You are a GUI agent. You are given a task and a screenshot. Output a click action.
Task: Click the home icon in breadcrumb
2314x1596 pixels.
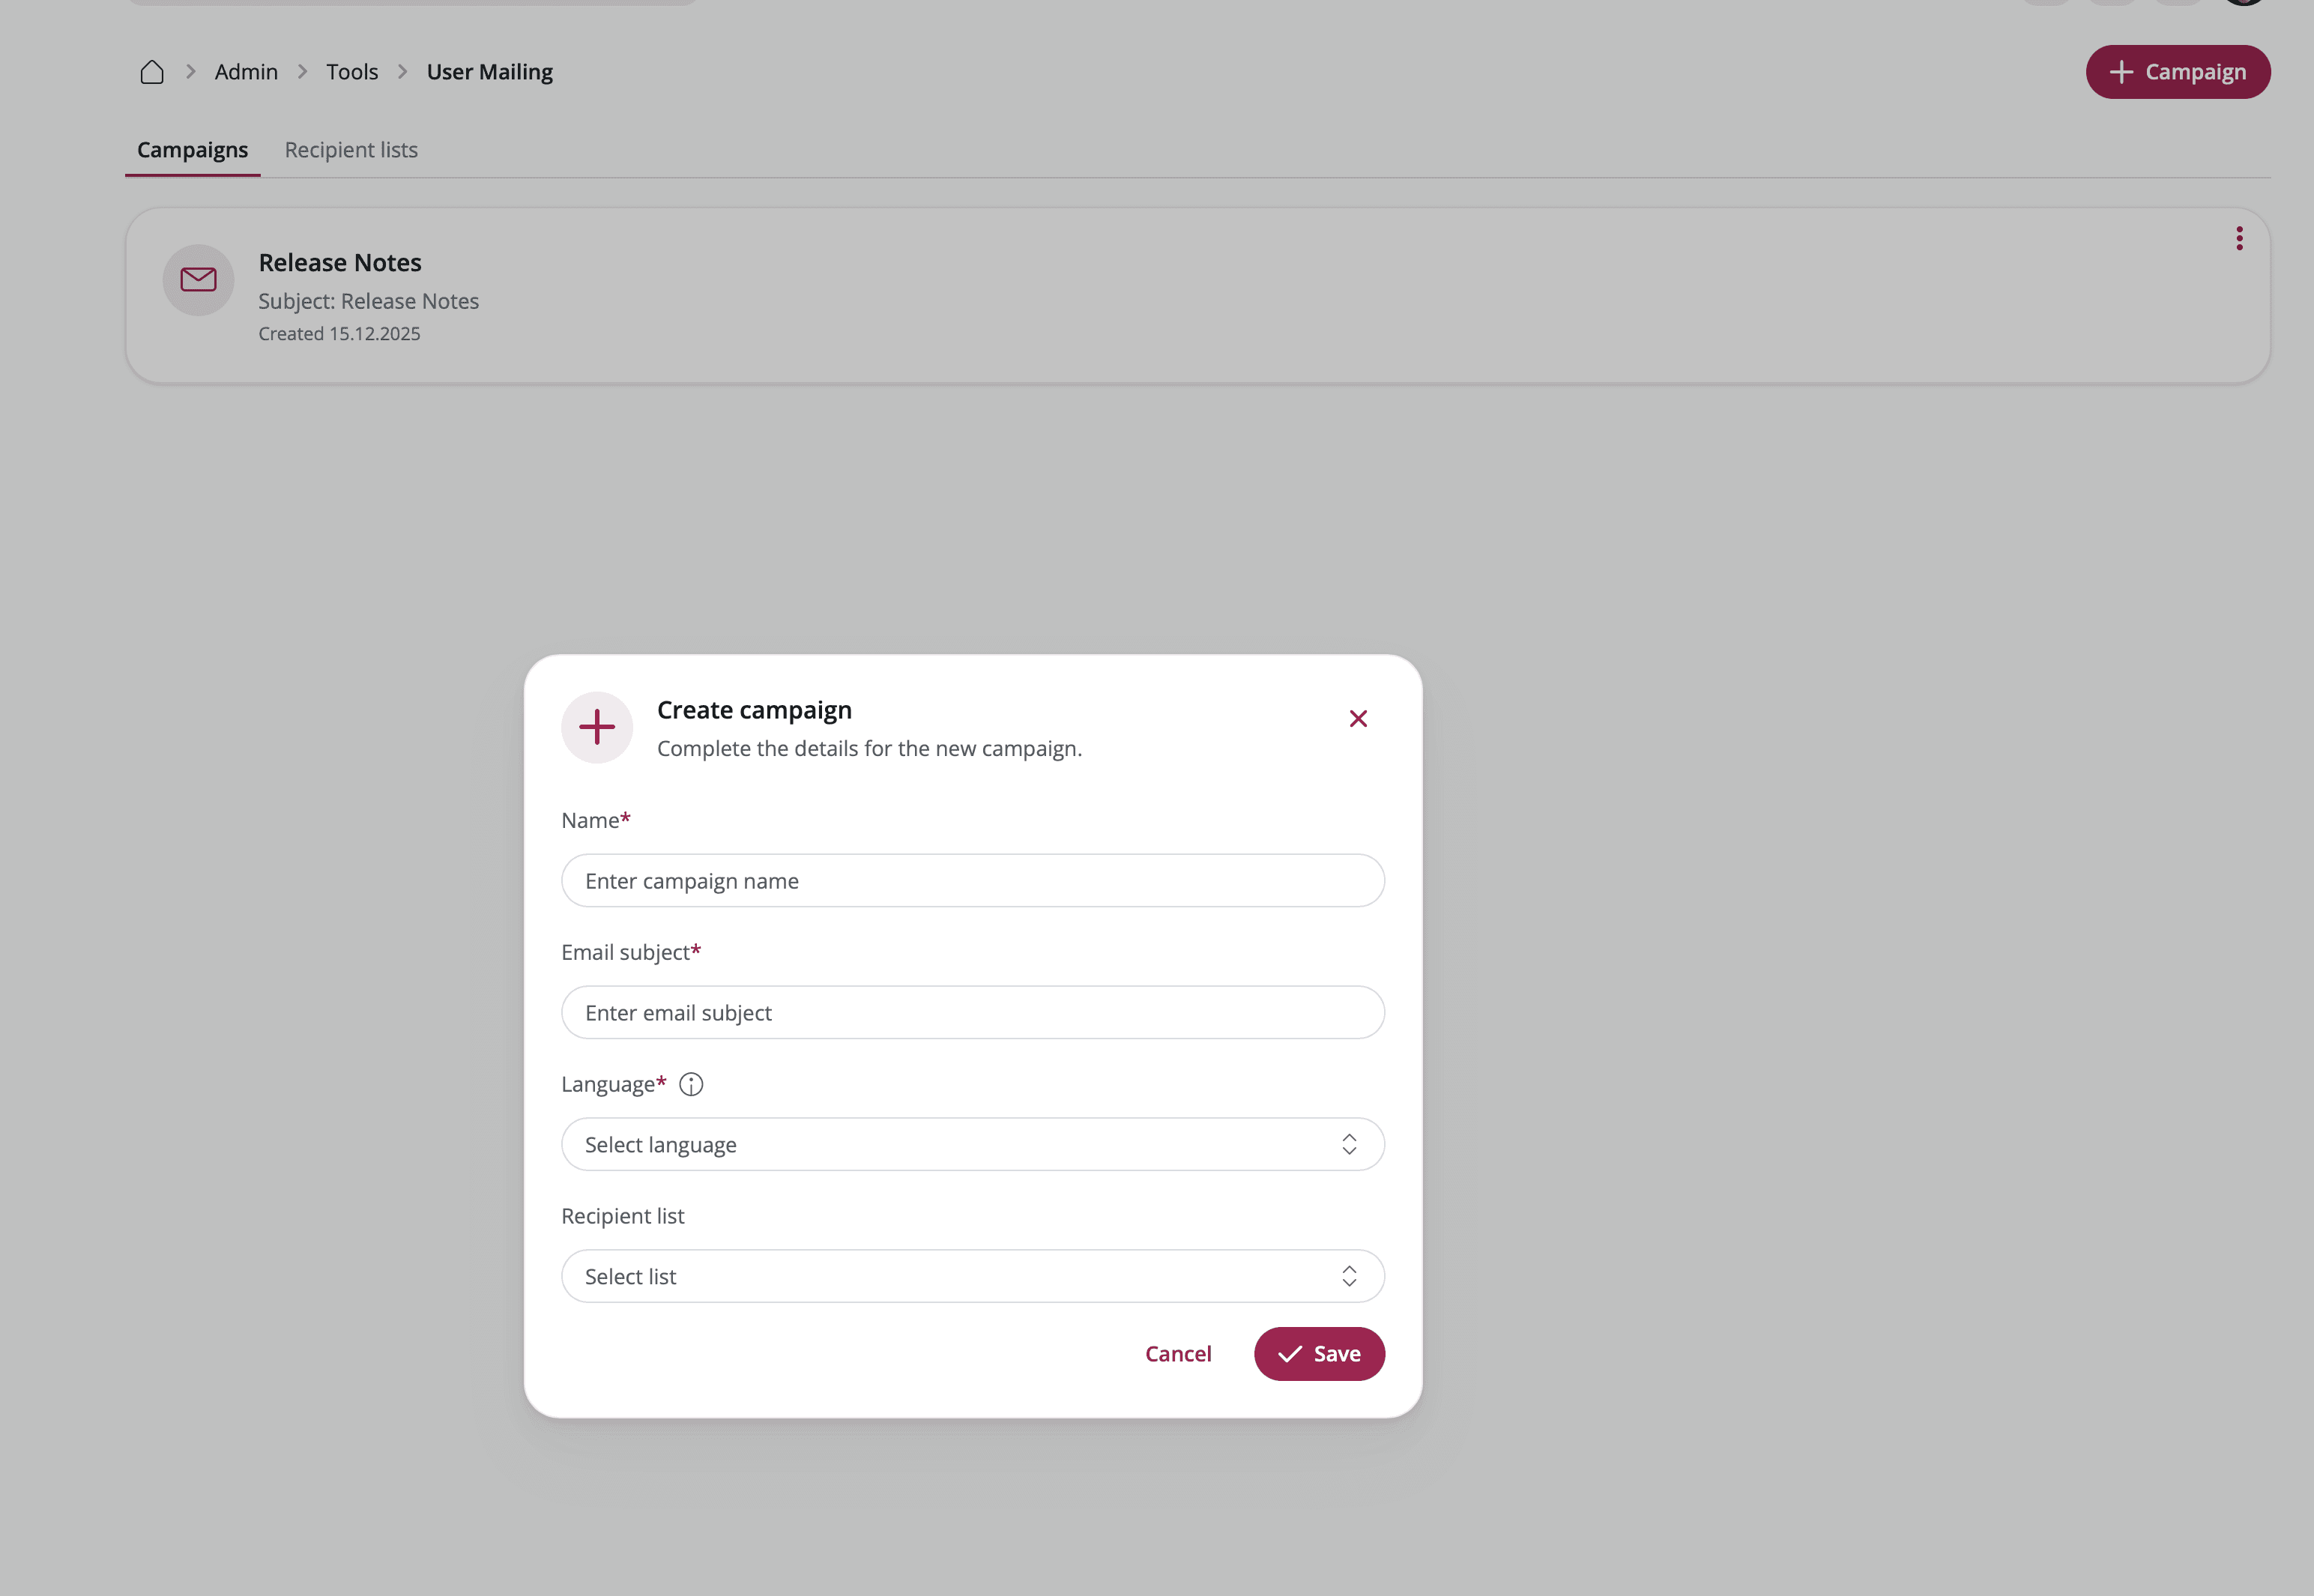pyautogui.click(x=152, y=72)
